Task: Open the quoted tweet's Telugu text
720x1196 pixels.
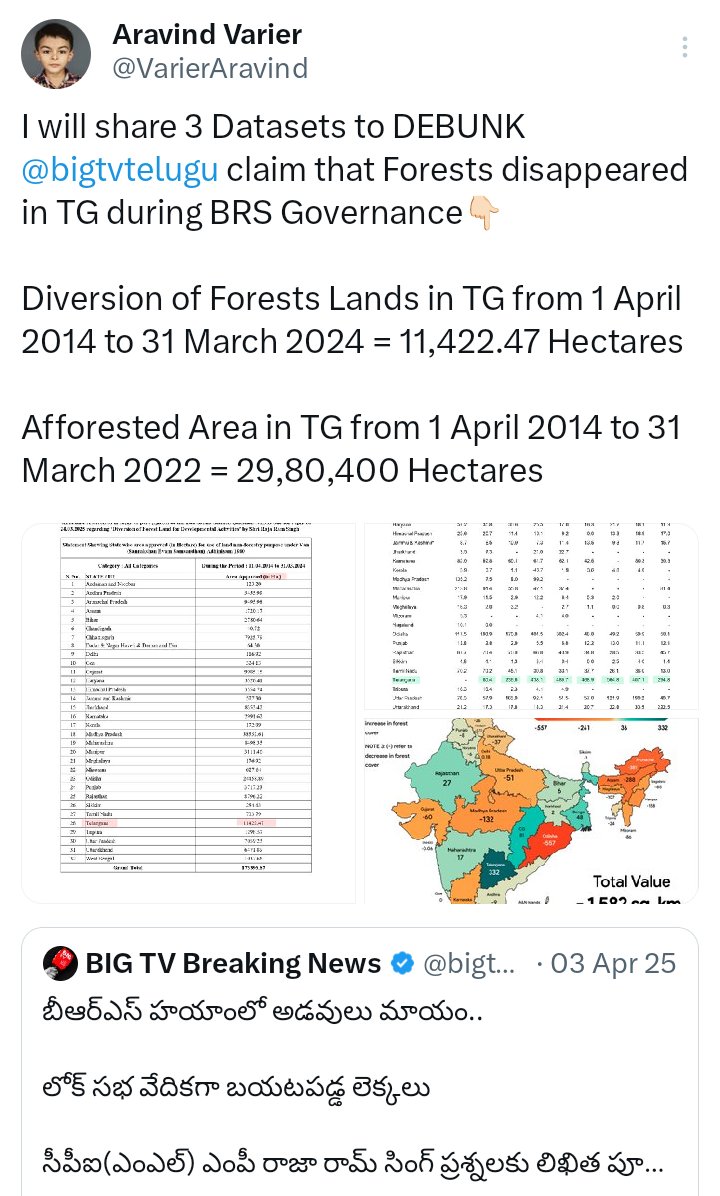Action: tap(352, 1088)
